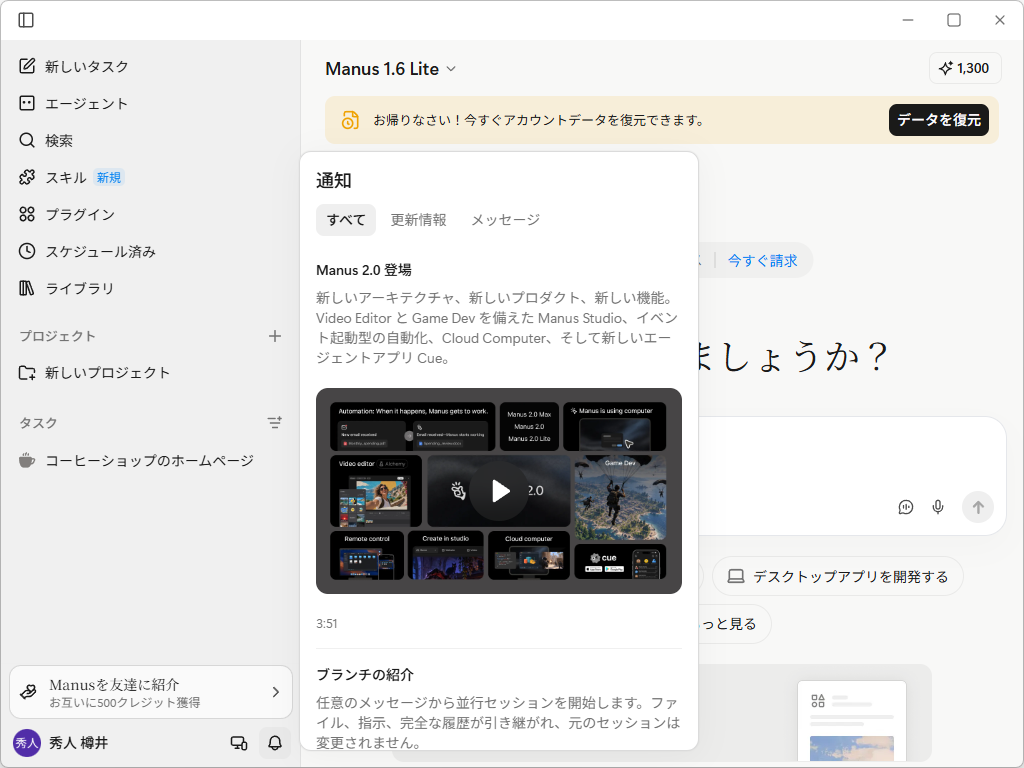Click the 秀人 樽井 account name
This screenshot has width=1024, height=768.
(x=78, y=743)
